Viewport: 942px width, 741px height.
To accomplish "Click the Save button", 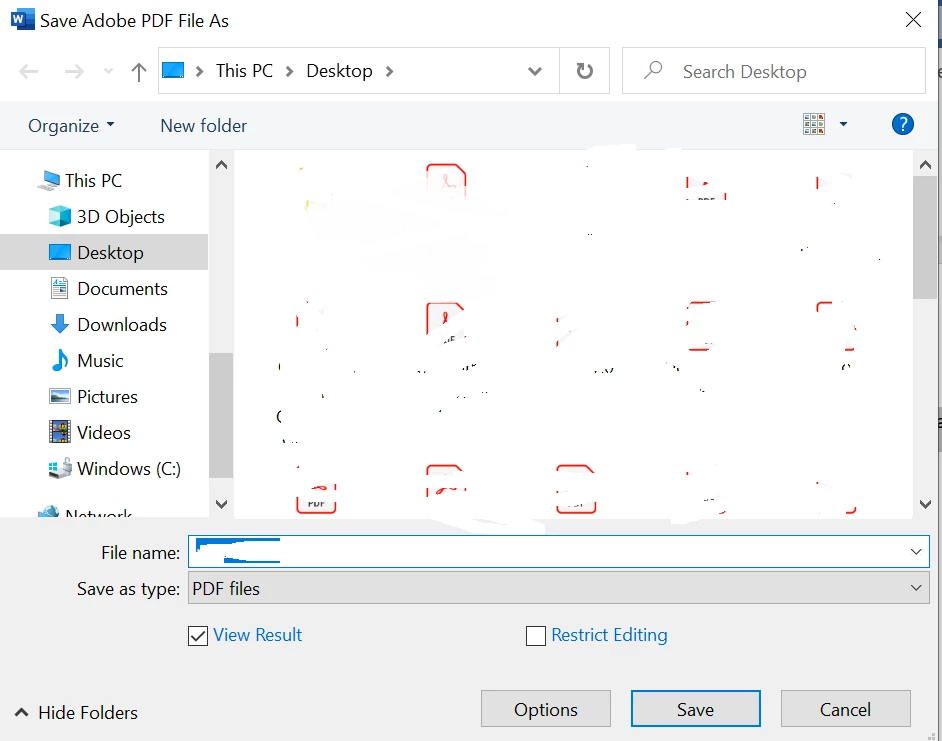I will (696, 709).
